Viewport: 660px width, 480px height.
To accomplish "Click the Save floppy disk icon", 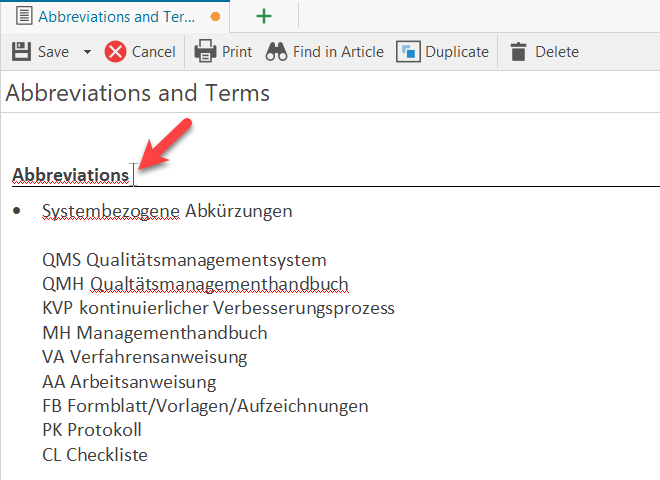I will 20,52.
